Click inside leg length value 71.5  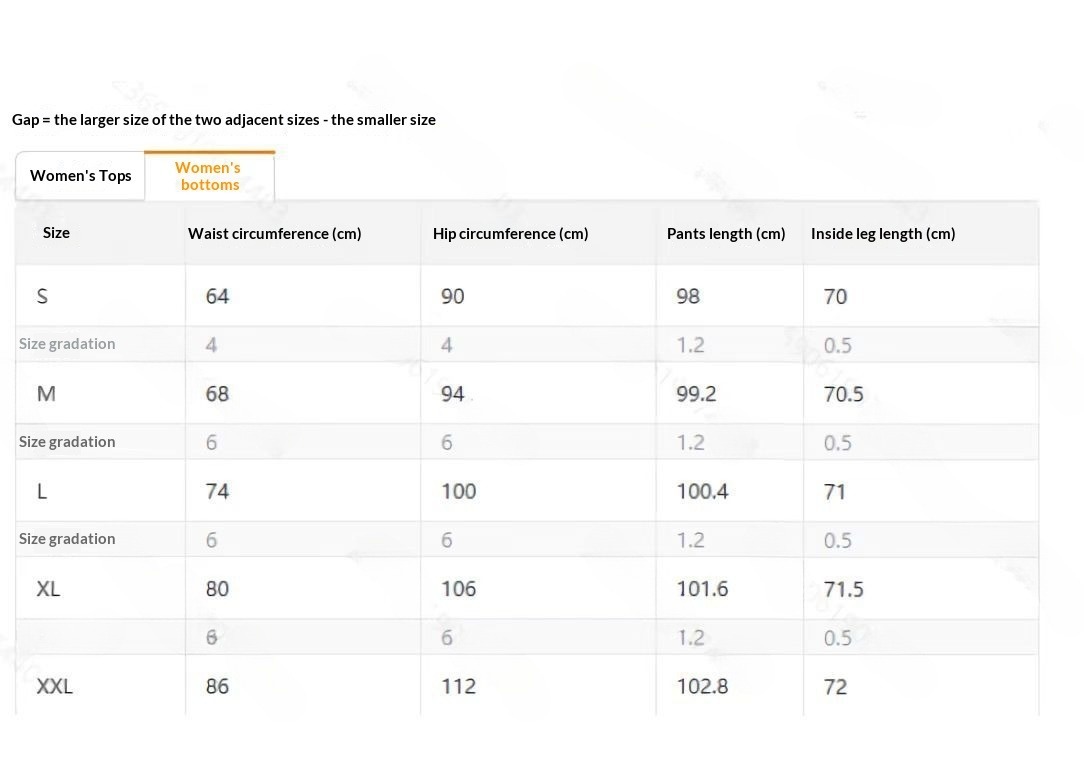tap(843, 589)
